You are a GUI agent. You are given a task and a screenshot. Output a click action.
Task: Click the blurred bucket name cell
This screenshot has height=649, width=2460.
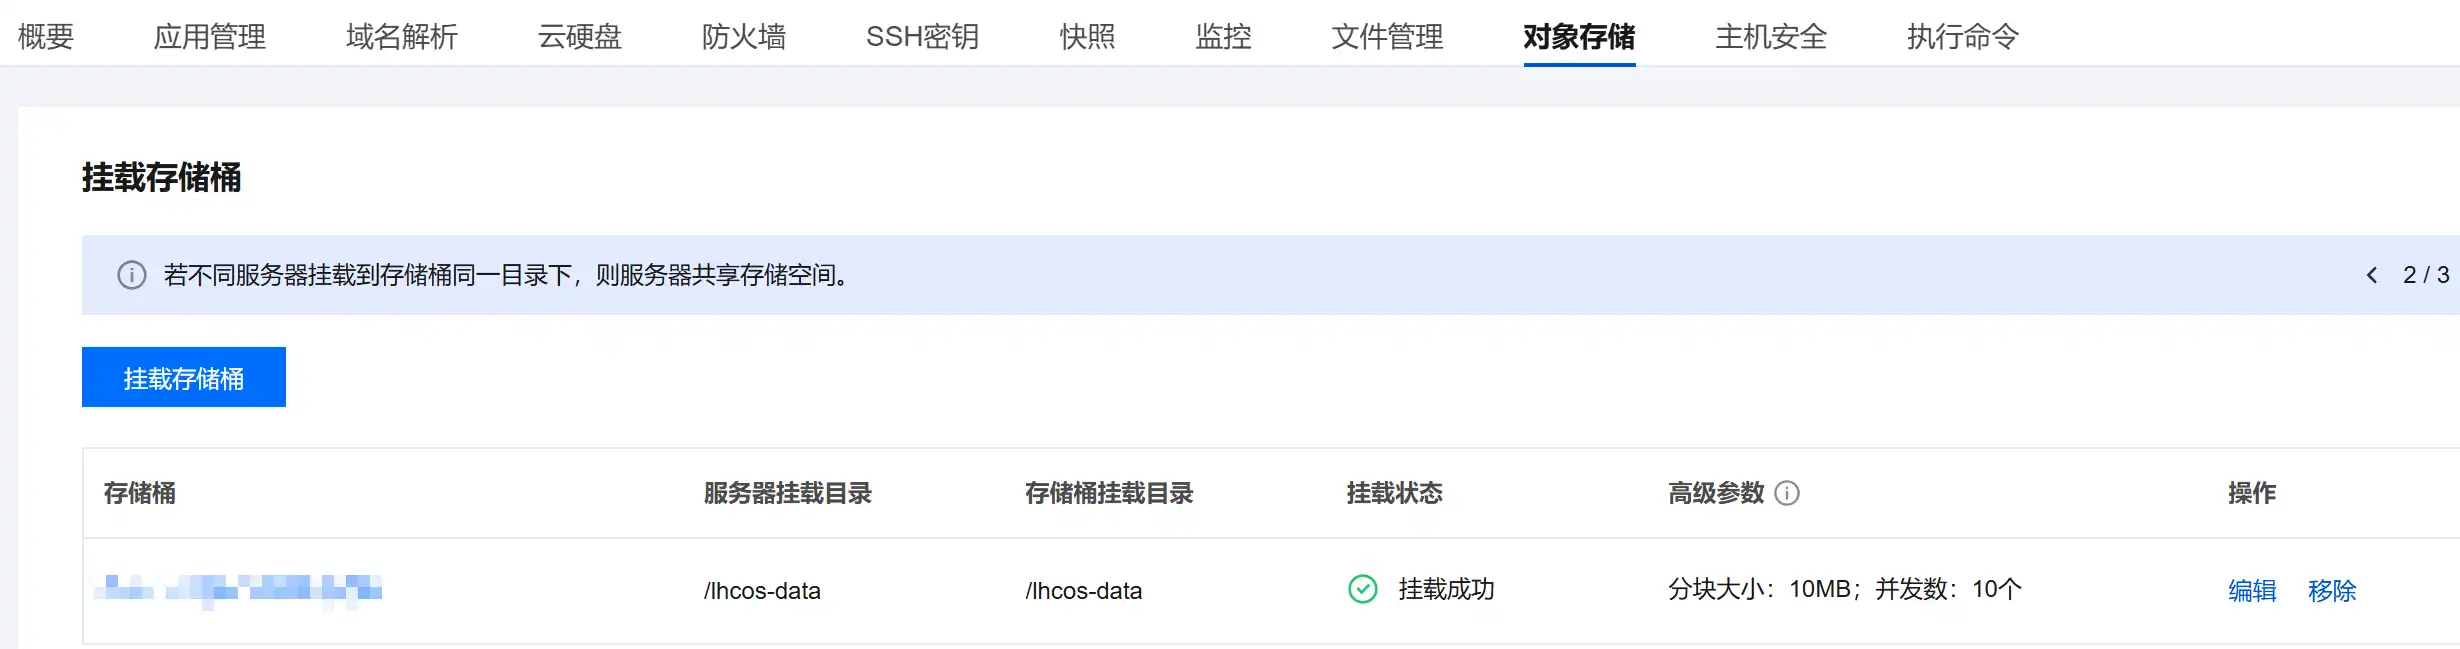pos(238,590)
